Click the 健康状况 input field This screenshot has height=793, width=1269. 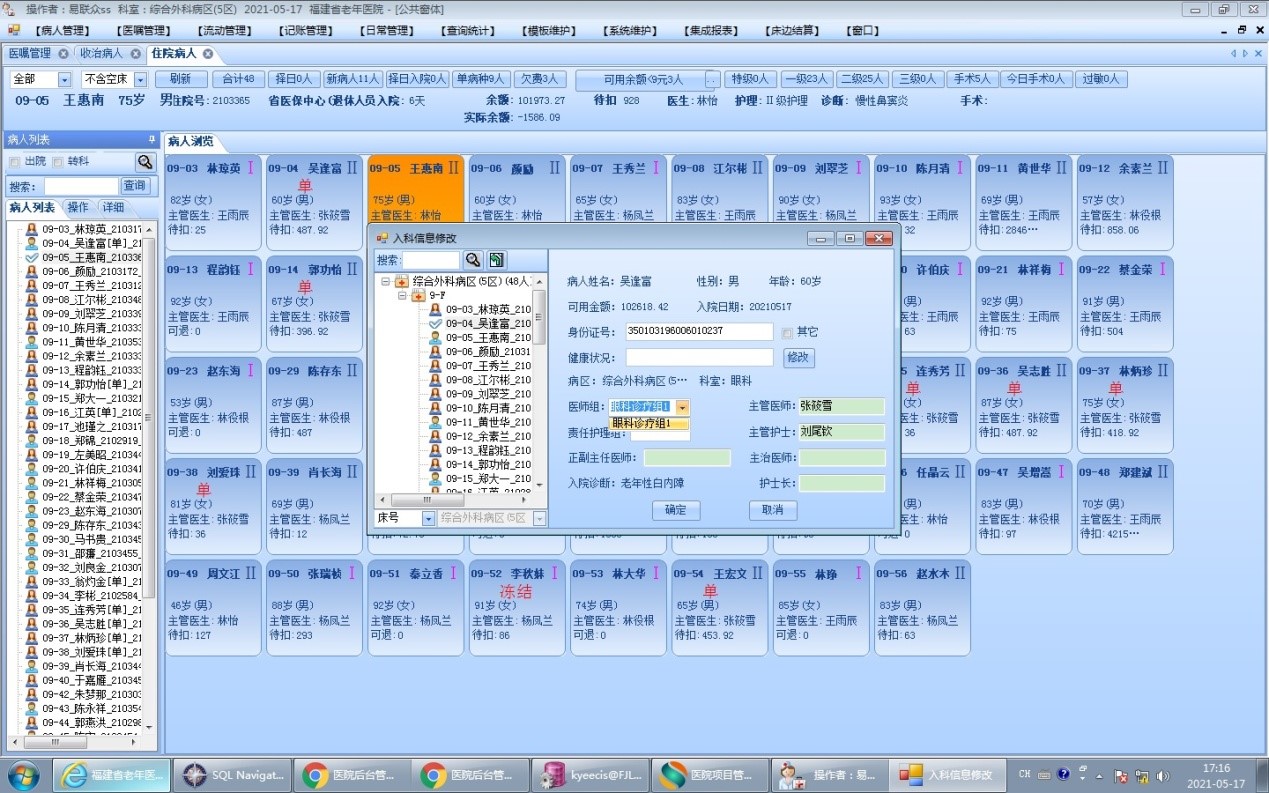(x=699, y=357)
